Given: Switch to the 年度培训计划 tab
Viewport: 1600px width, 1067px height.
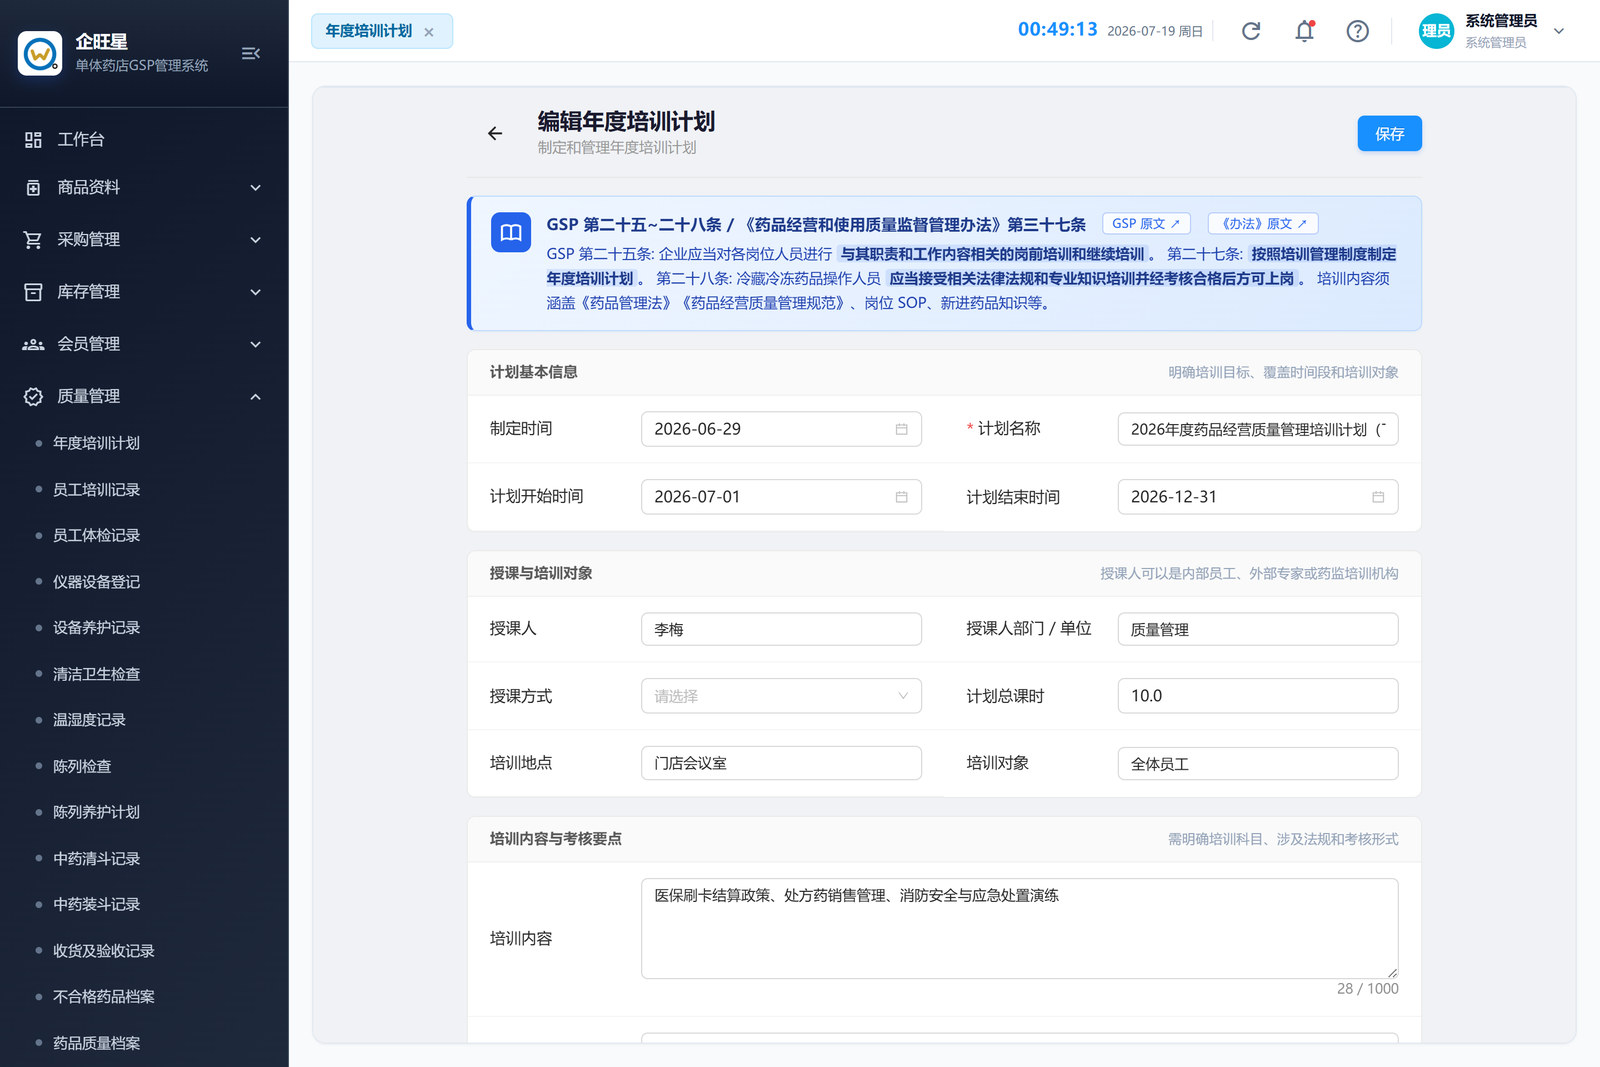Looking at the screenshot, I should 369,31.
